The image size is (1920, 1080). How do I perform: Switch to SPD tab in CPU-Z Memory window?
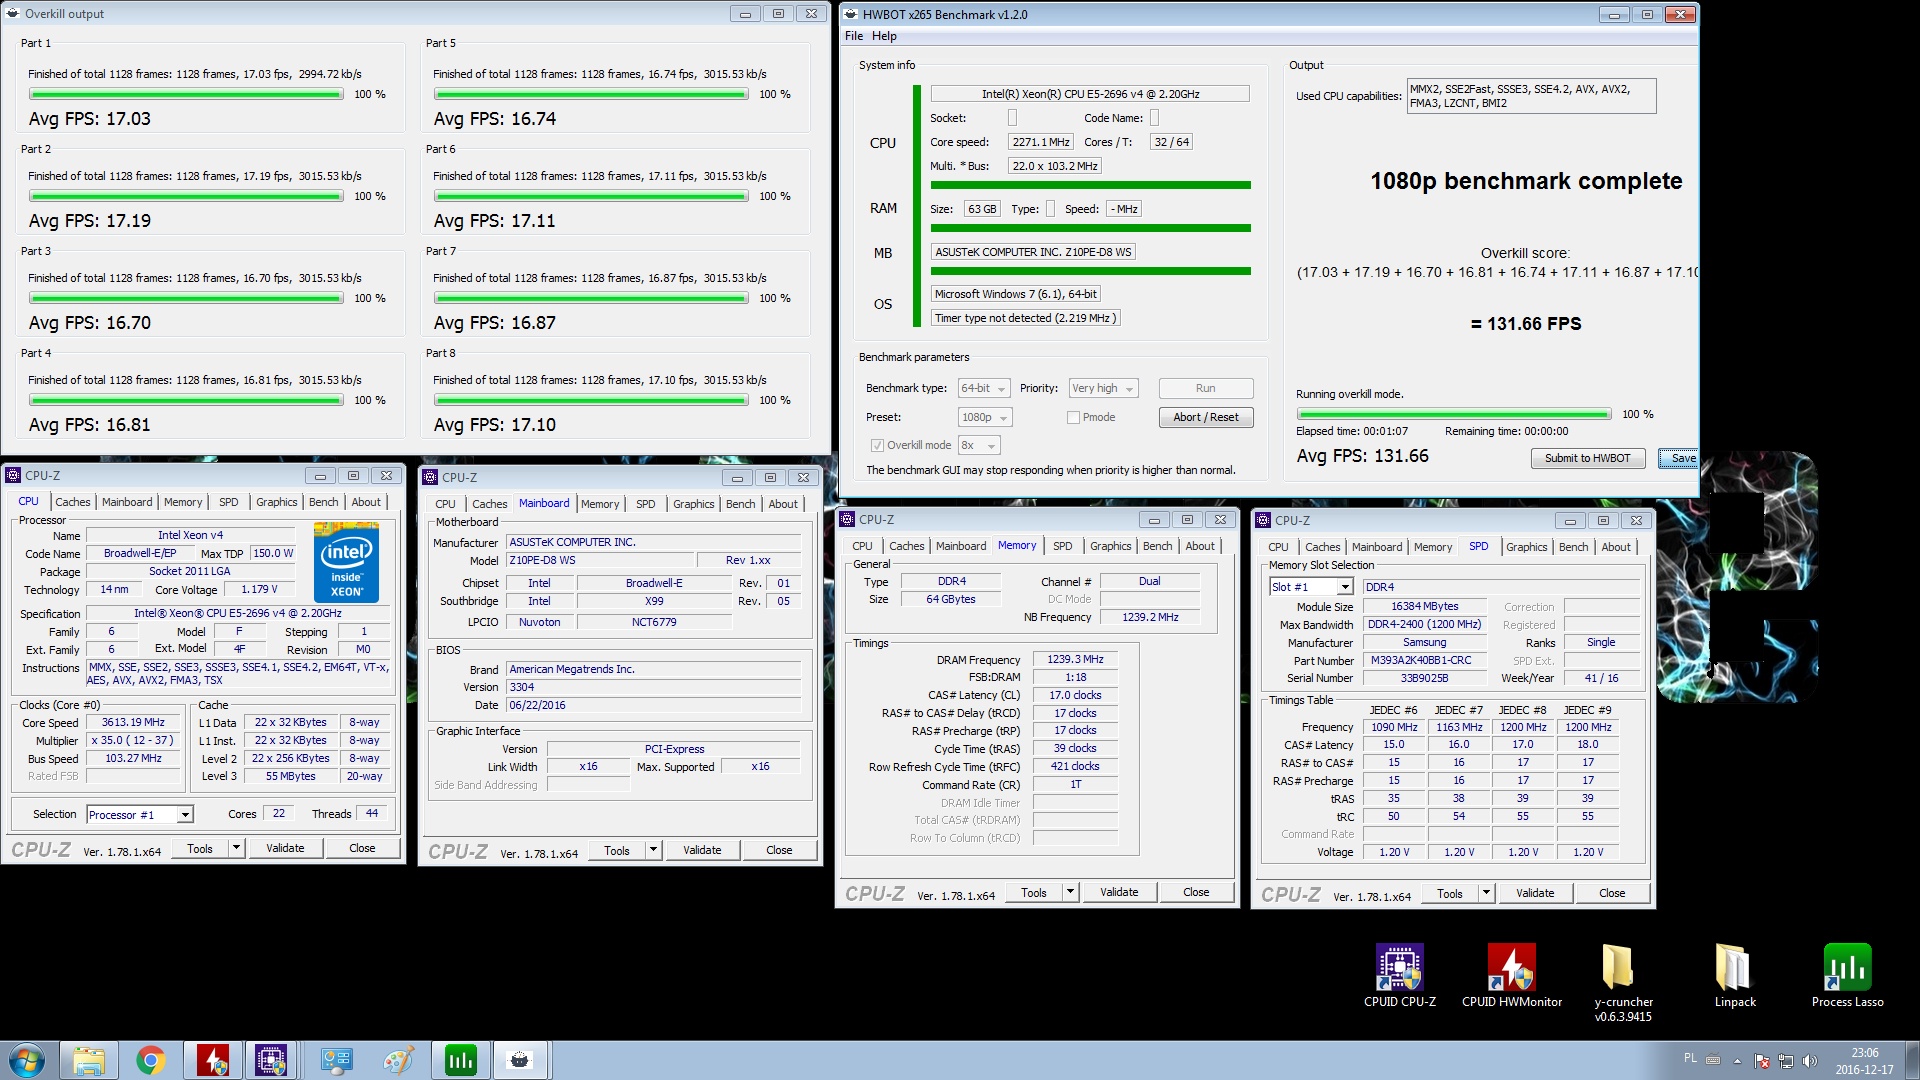pos(1062,546)
